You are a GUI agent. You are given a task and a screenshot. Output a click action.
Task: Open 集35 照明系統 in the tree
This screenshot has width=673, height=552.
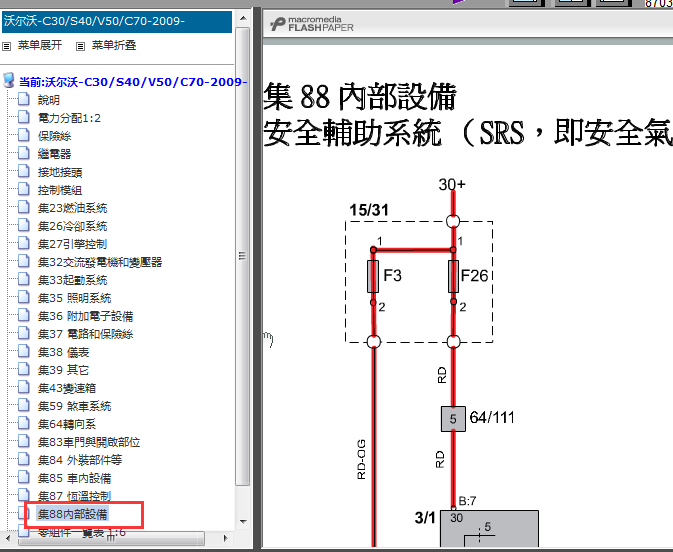[74, 298]
